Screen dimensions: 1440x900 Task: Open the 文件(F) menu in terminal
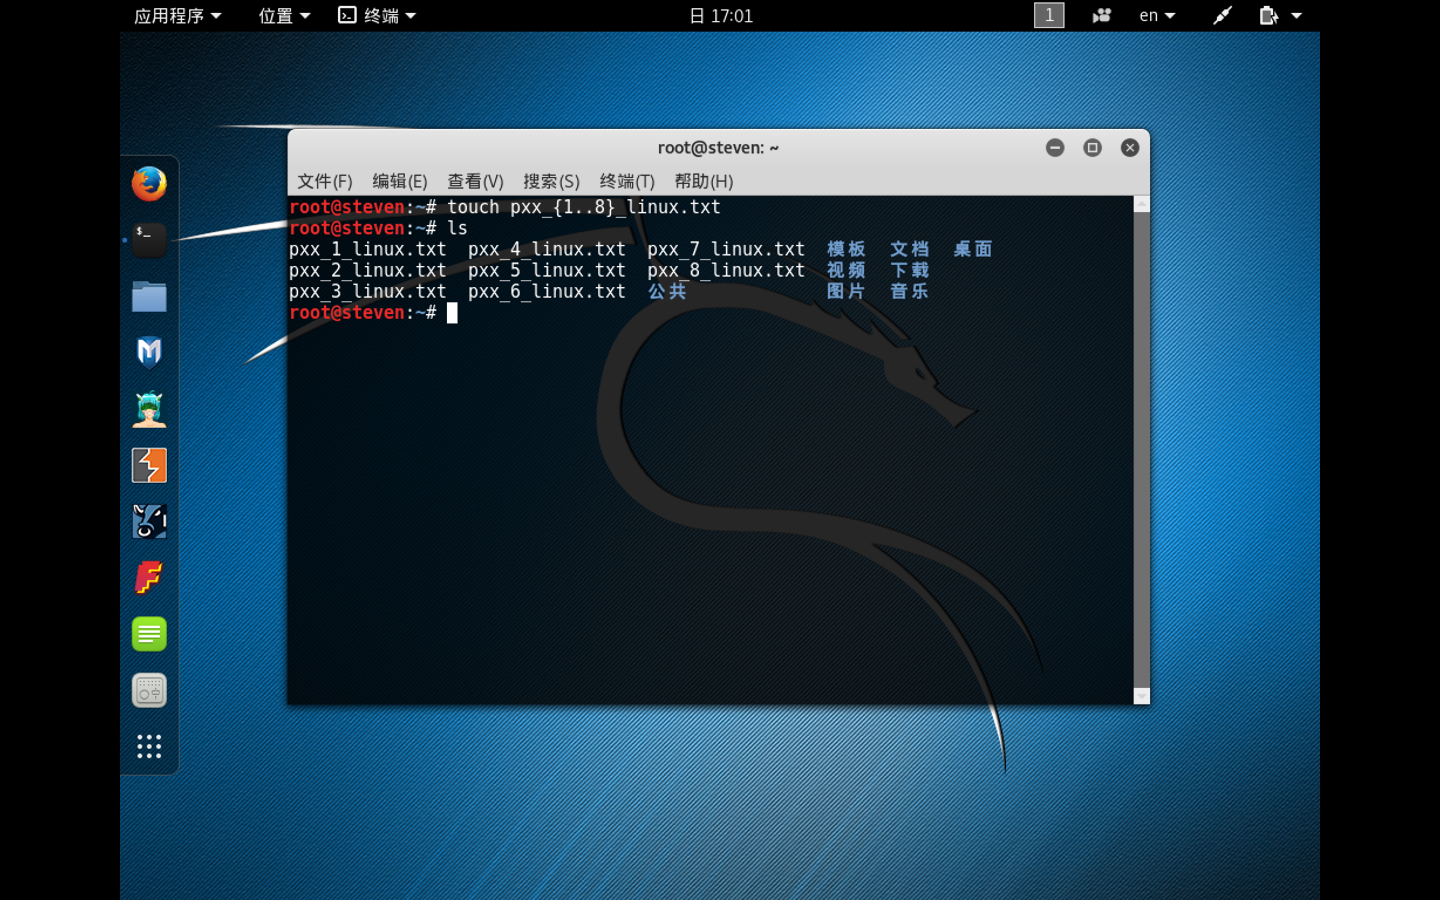[324, 181]
